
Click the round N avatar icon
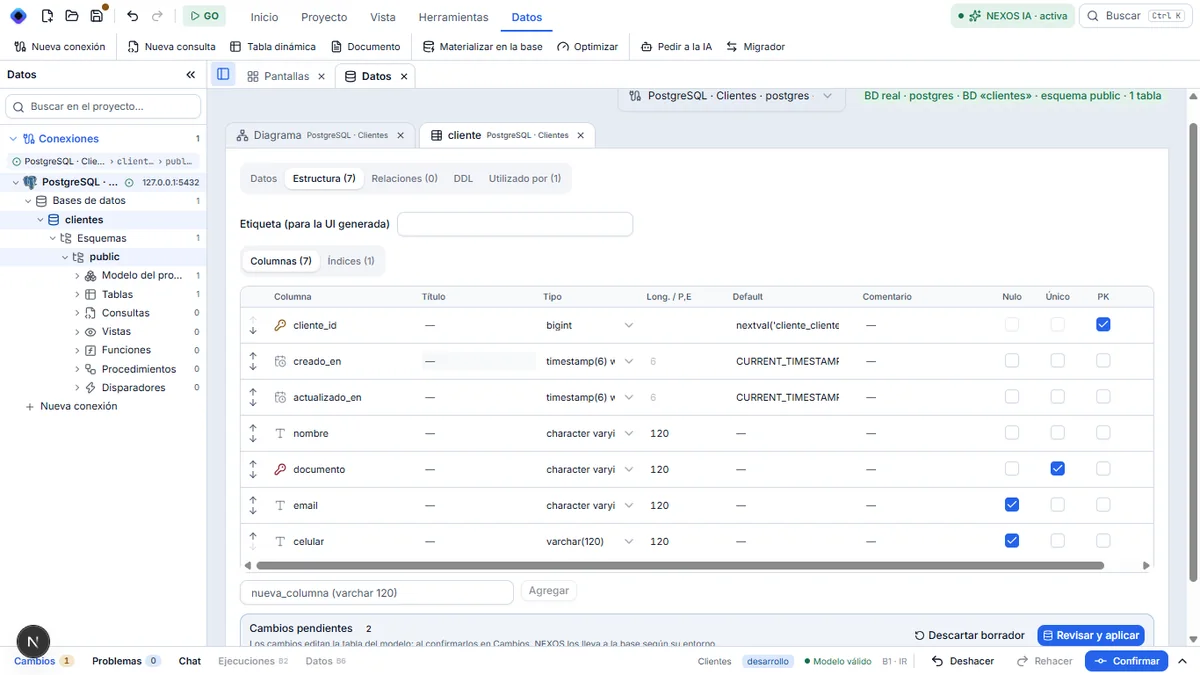pyautogui.click(x=34, y=642)
